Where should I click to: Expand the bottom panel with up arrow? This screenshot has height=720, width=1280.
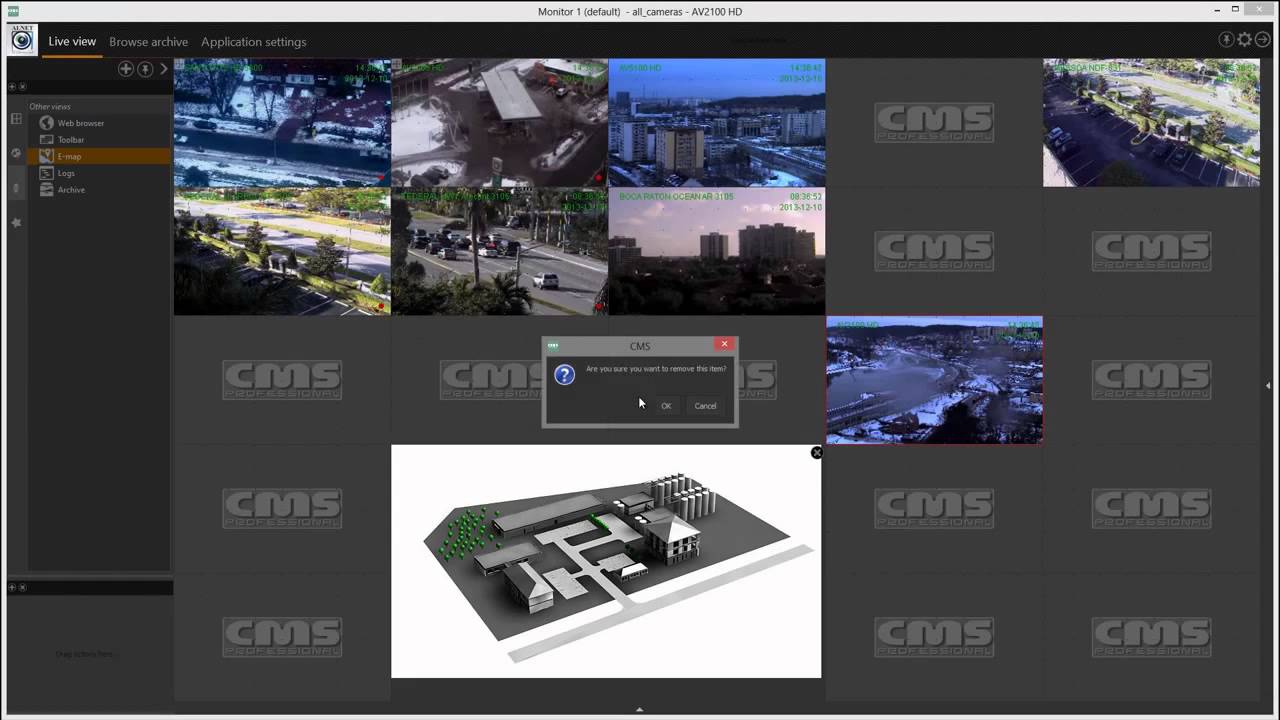coord(639,710)
